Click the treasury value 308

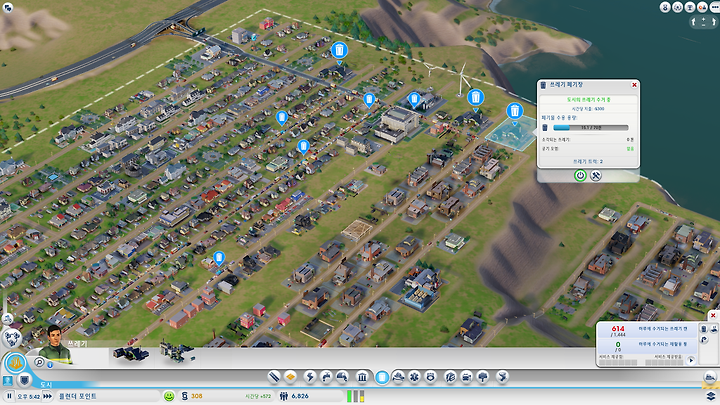(x=197, y=396)
